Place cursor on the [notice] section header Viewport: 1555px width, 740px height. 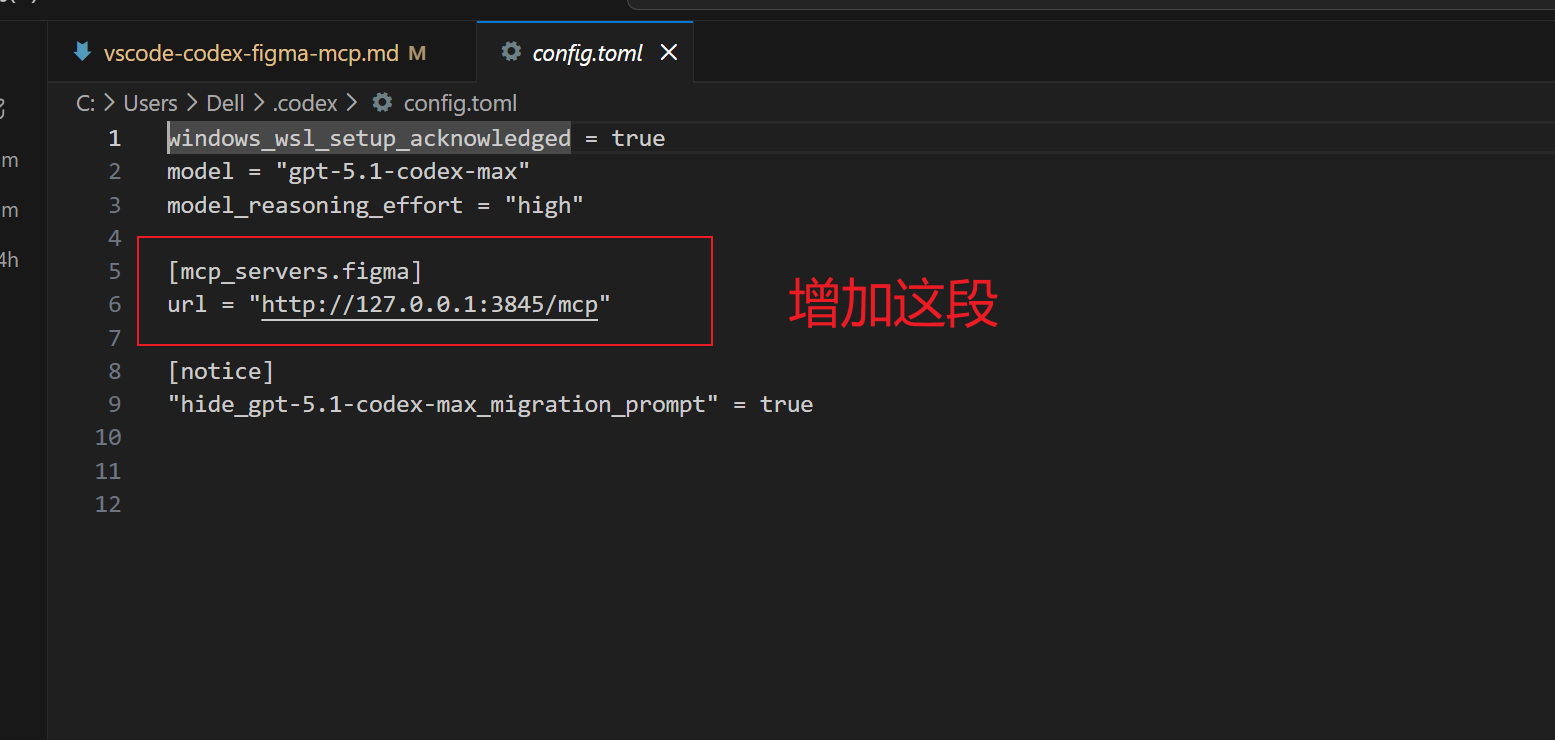tap(220, 371)
